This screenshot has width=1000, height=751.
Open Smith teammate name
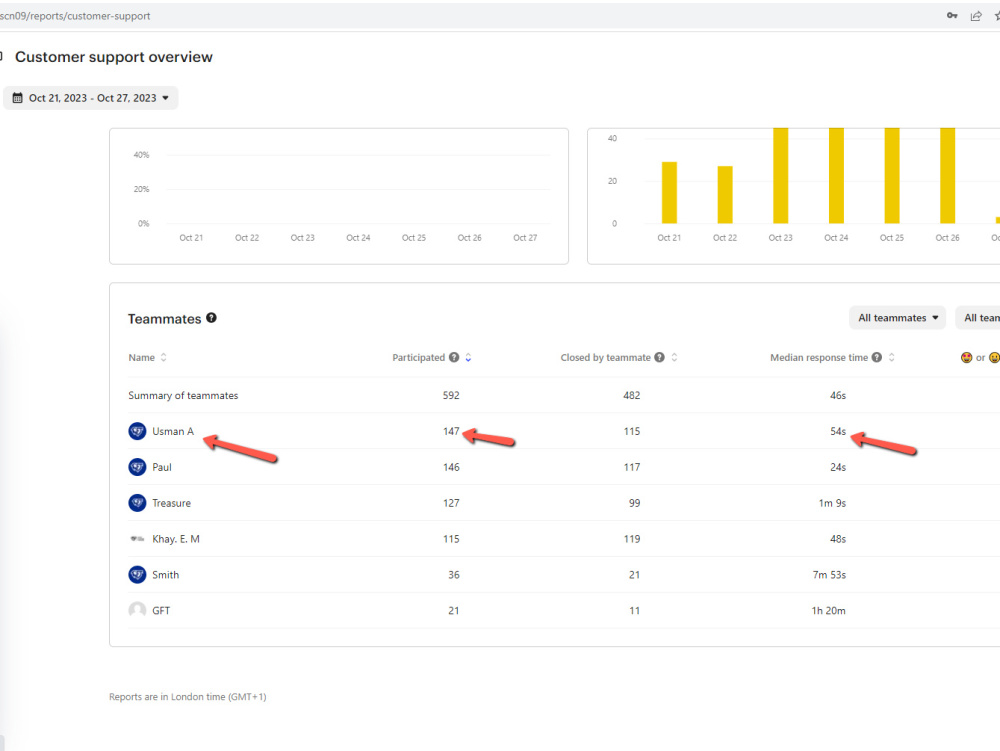click(x=165, y=574)
